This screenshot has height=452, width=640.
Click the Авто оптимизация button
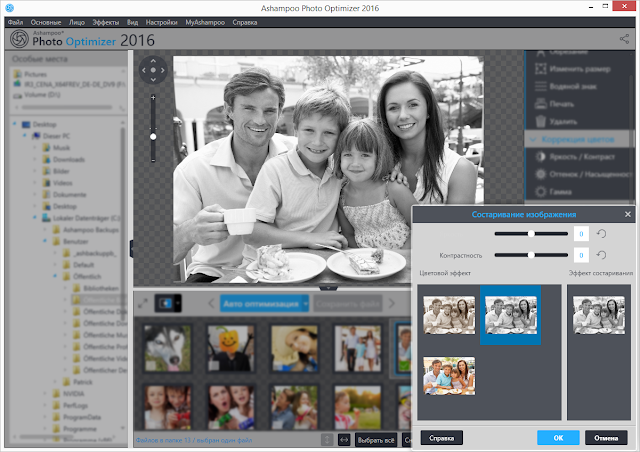pyautogui.click(x=261, y=304)
